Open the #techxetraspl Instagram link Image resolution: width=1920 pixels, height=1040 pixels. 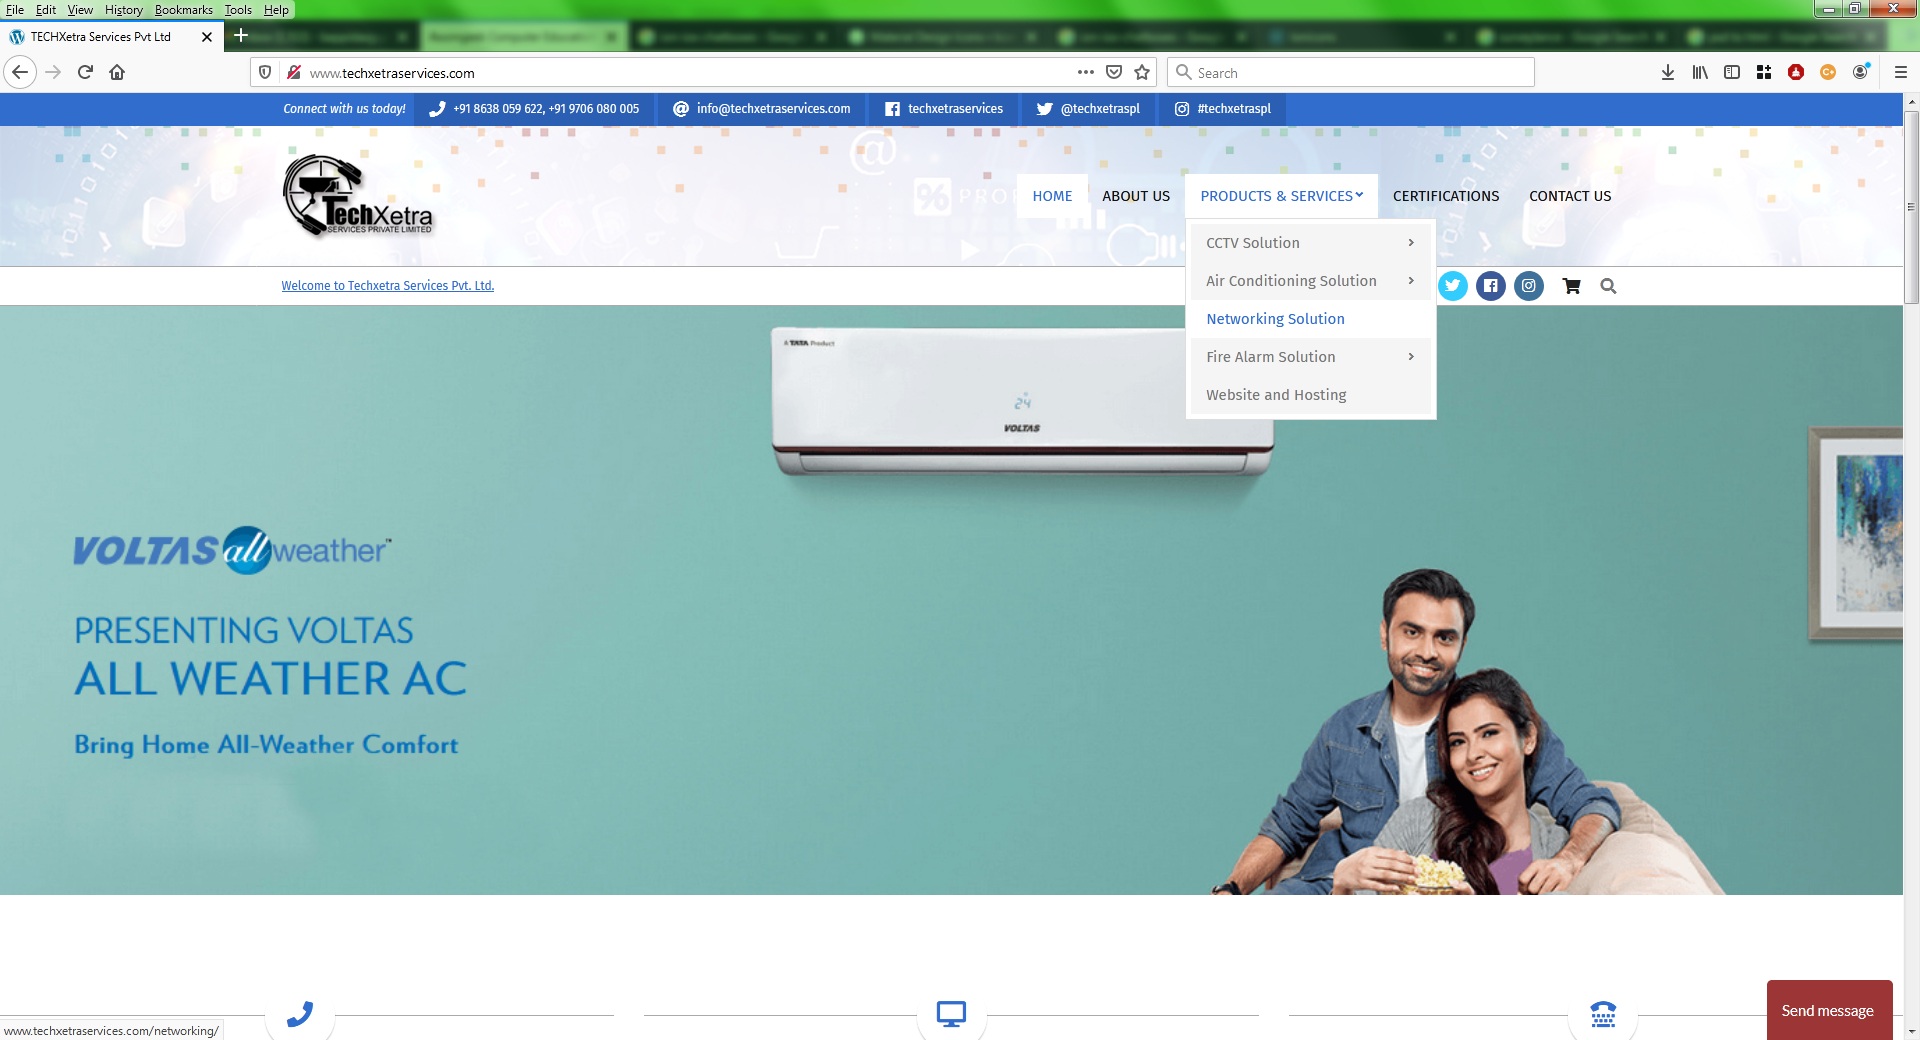[x=1223, y=109]
